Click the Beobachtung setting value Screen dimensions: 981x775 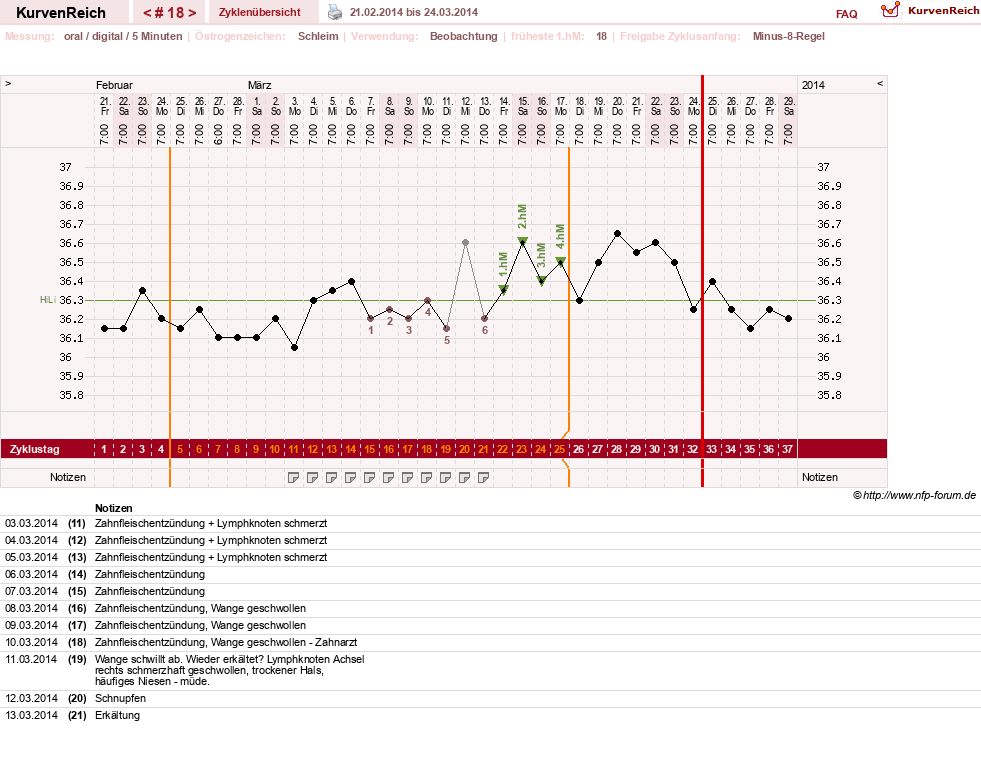point(464,36)
